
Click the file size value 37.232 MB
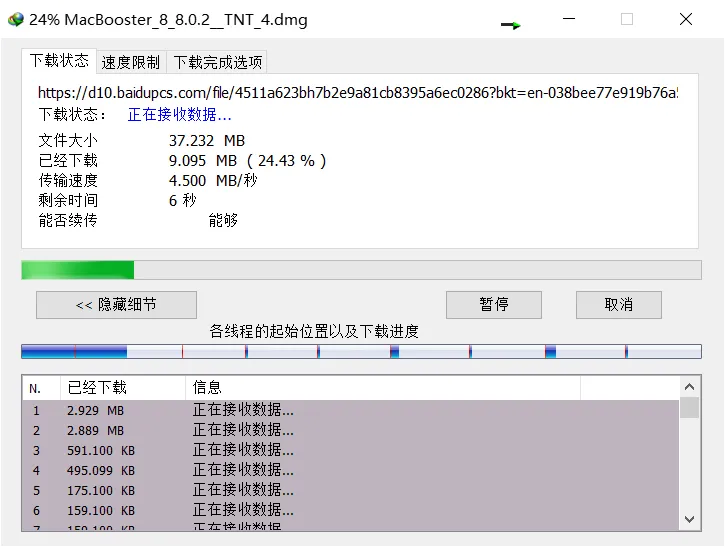[207, 141]
